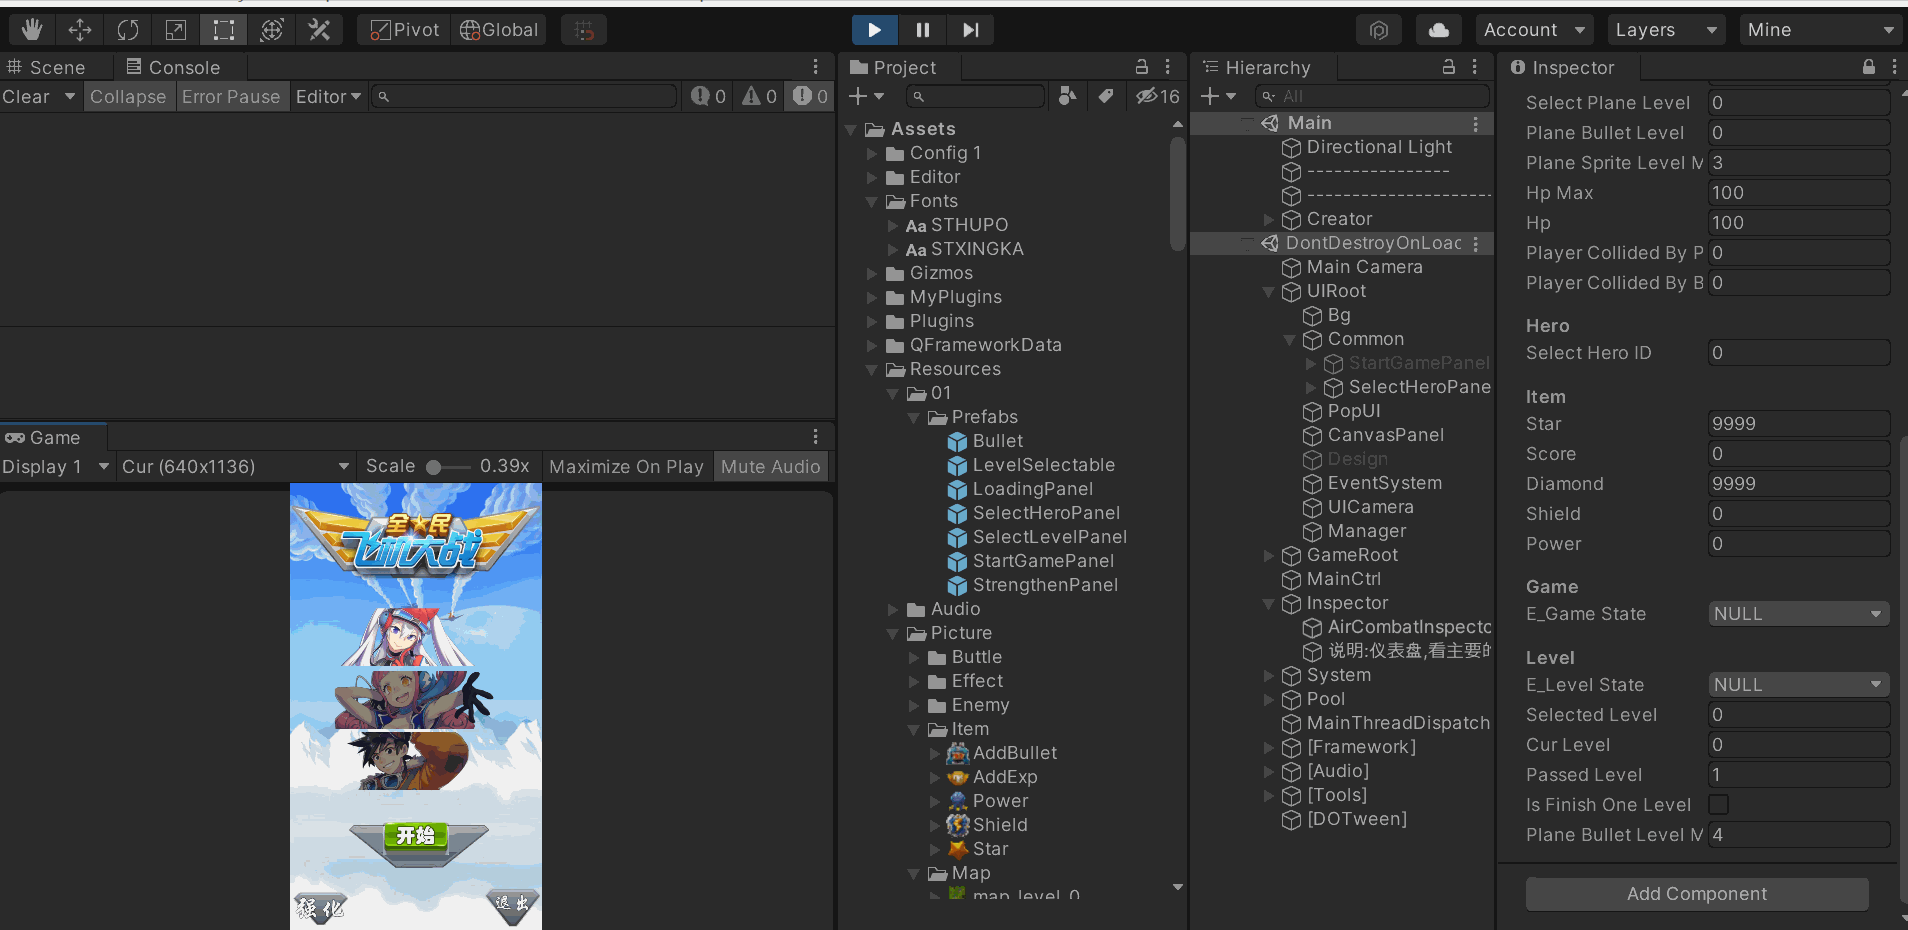Screen dimensions: 1908x930
Task: Switch to Console tab
Action: 173,67
